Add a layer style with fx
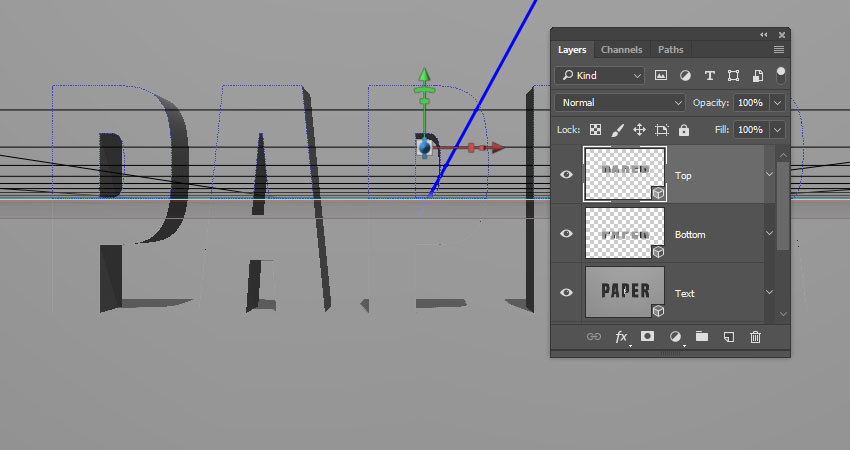This screenshot has height=450, width=850. 621,337
